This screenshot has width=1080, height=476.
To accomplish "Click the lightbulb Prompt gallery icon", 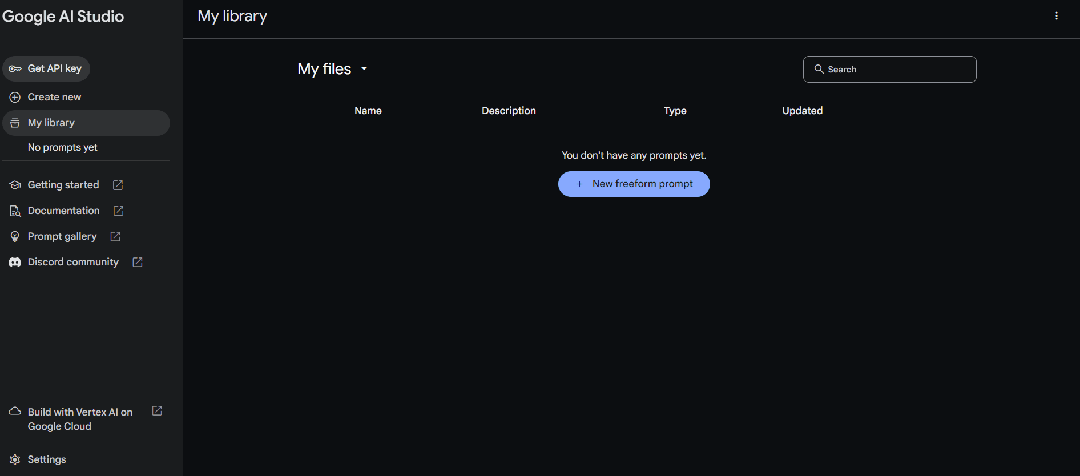I will [15, 236].
